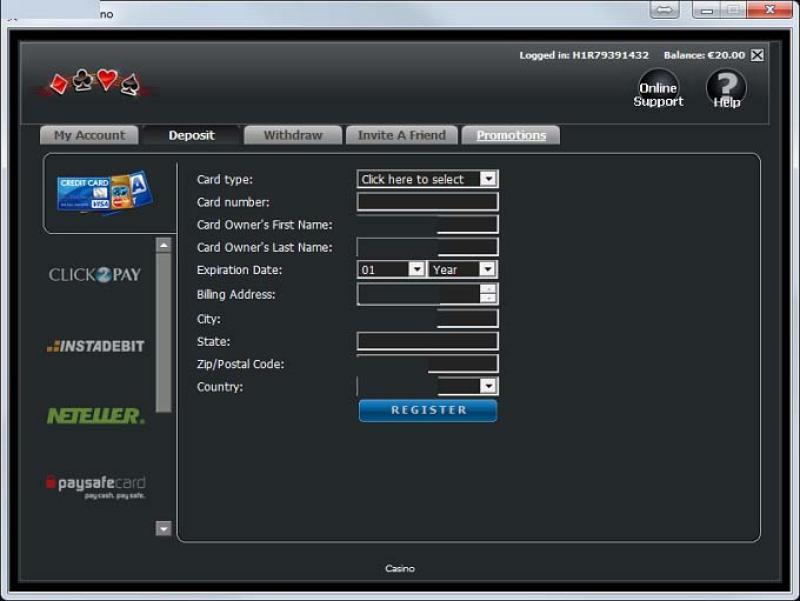Open the Card type dropdown
800x601 pixels.
(427, 179)
